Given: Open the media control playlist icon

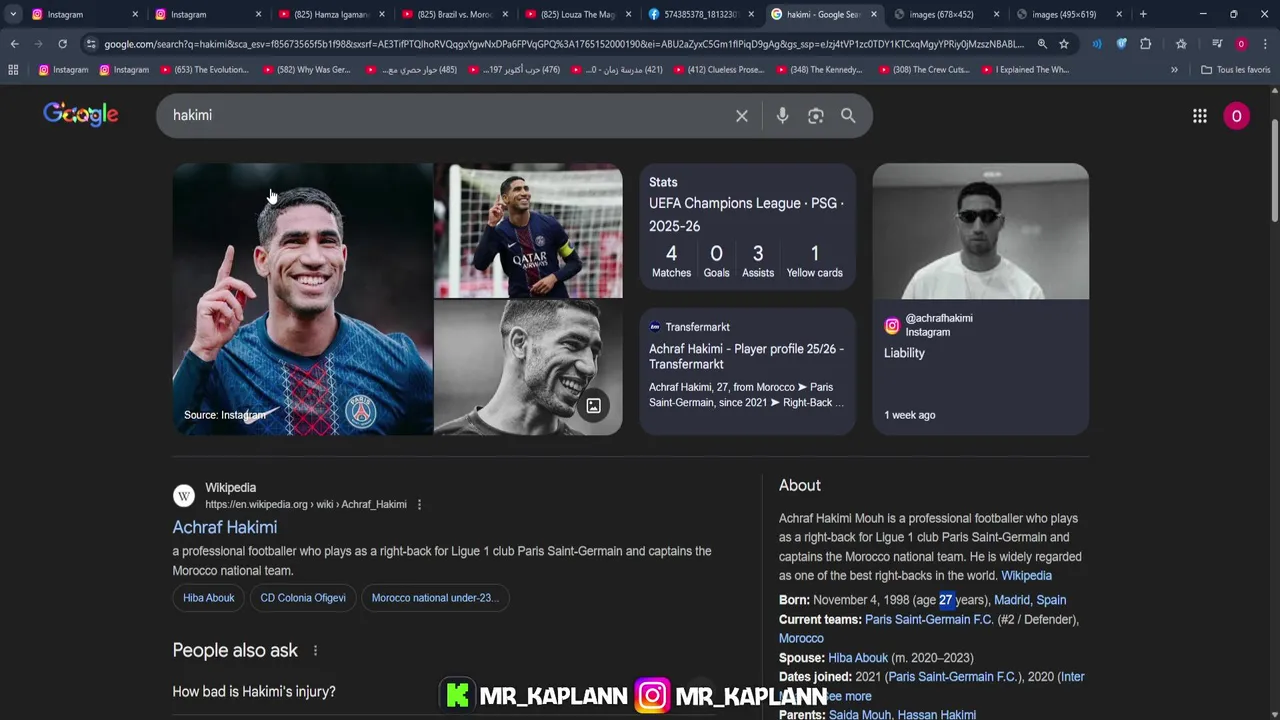Looking at the screenshot, I should coord(1217,44).
